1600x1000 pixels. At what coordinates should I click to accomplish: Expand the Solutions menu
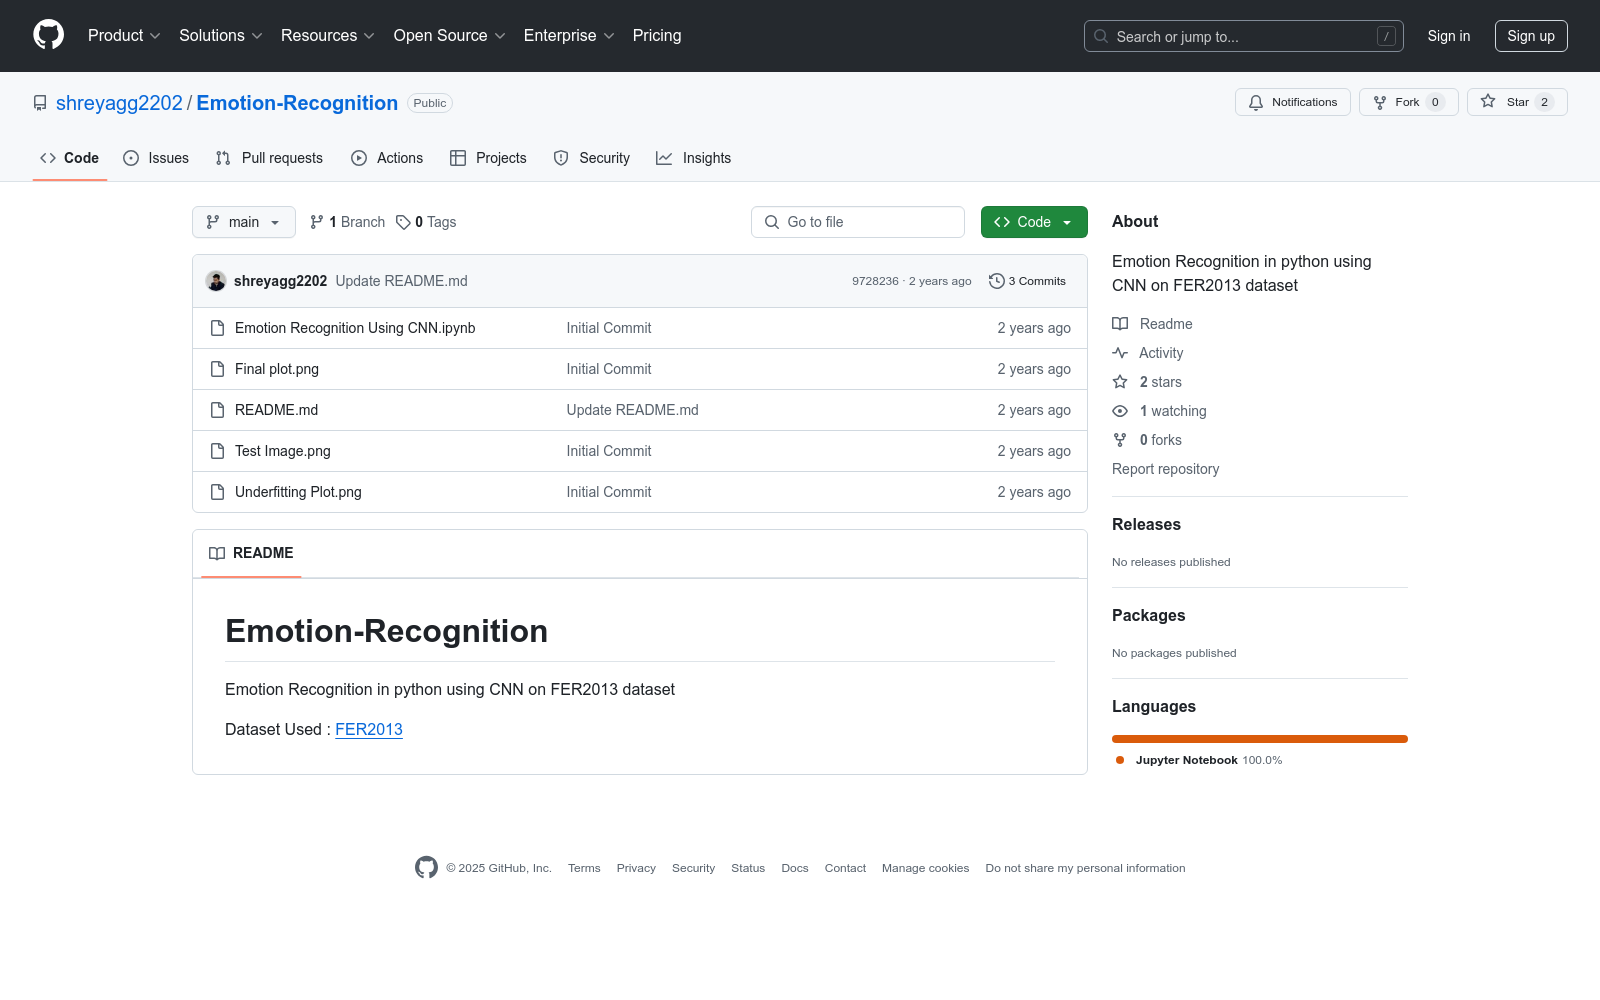[221, 35]
